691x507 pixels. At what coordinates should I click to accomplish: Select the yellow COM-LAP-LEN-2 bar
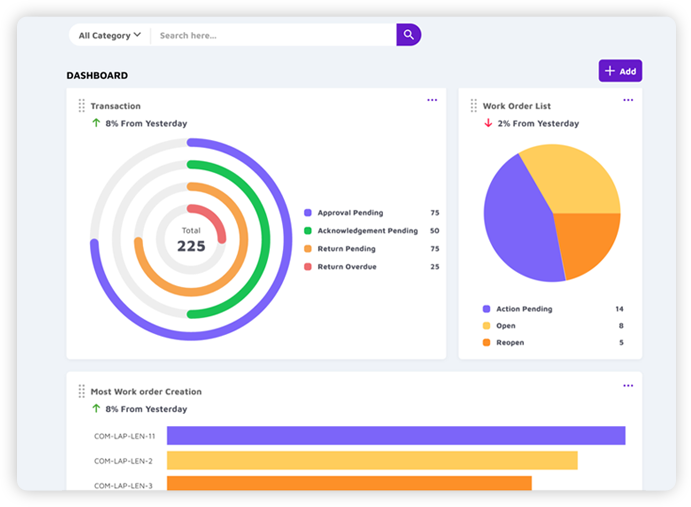click(x=371, y=460)
